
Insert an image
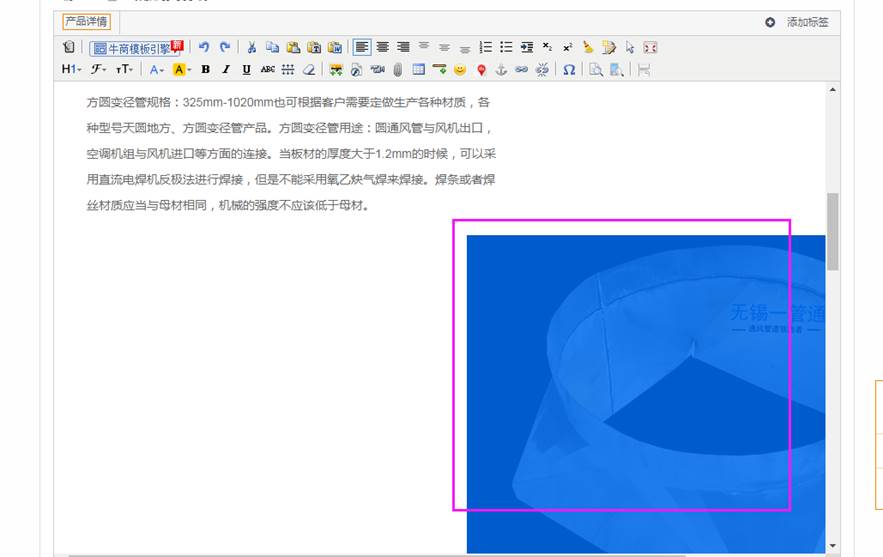(336, 69)
